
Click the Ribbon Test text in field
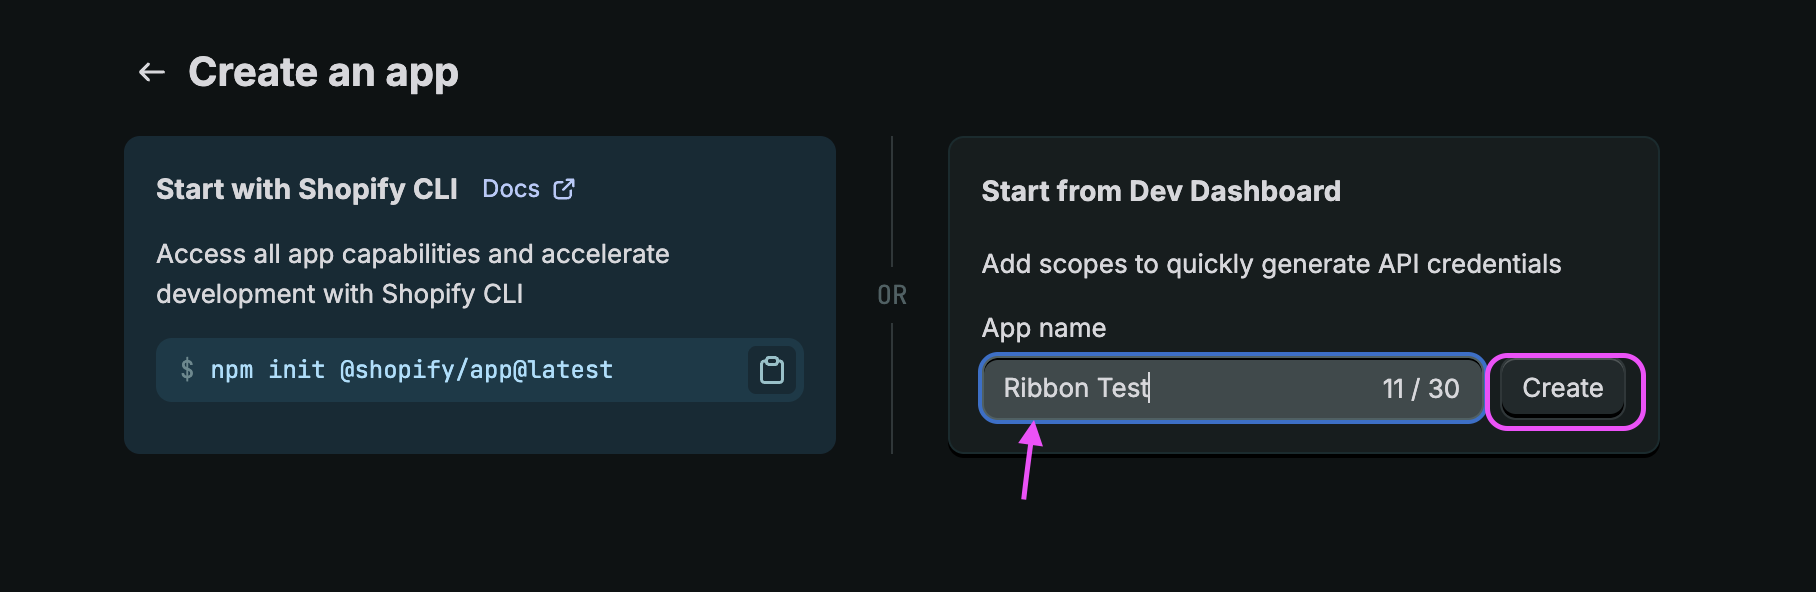(1075, 388)
